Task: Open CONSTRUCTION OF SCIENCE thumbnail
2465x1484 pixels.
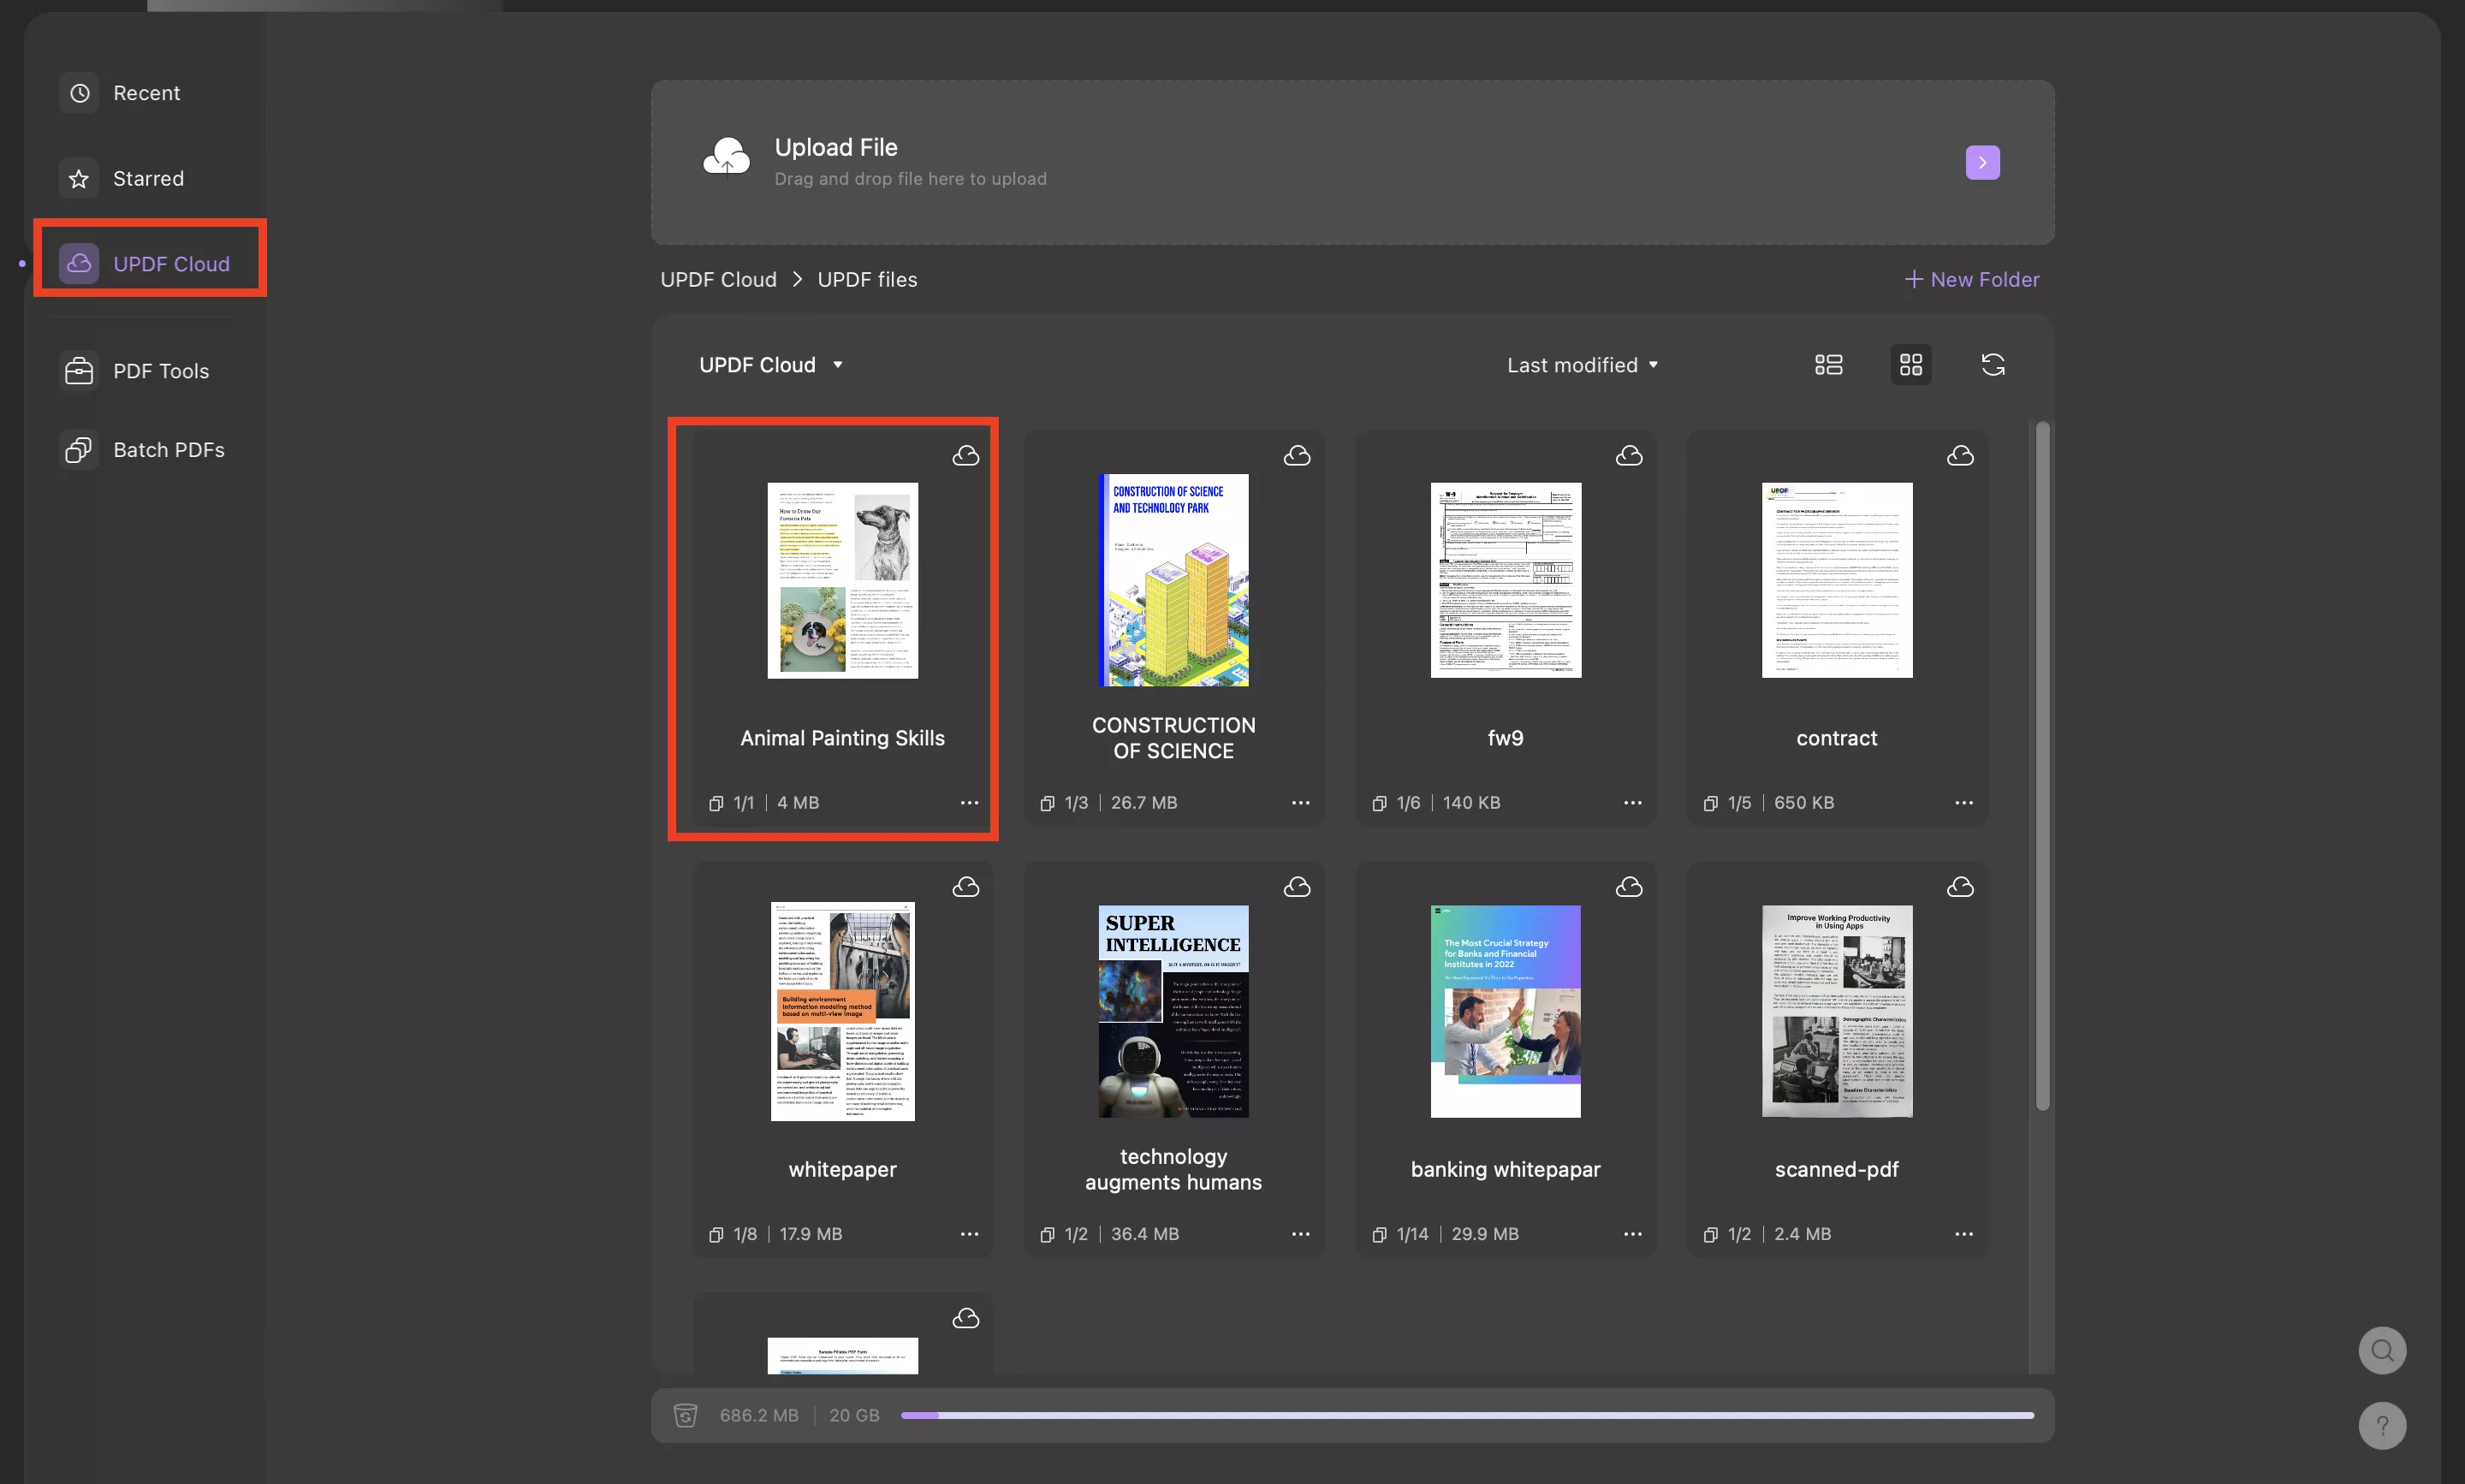Action: 1173,580
